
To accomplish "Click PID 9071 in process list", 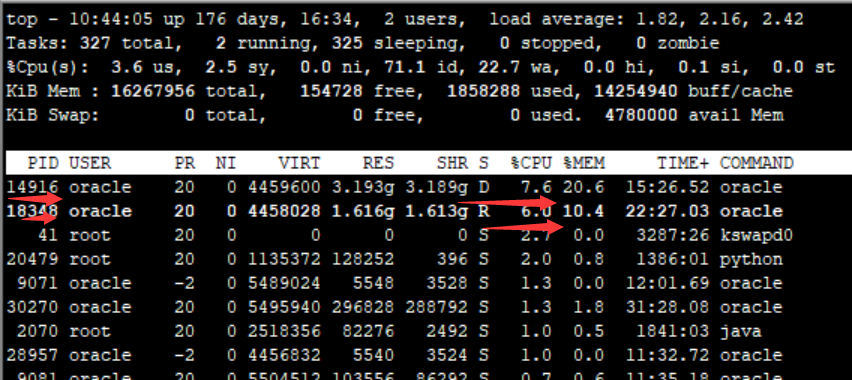I will pos(37,283).
